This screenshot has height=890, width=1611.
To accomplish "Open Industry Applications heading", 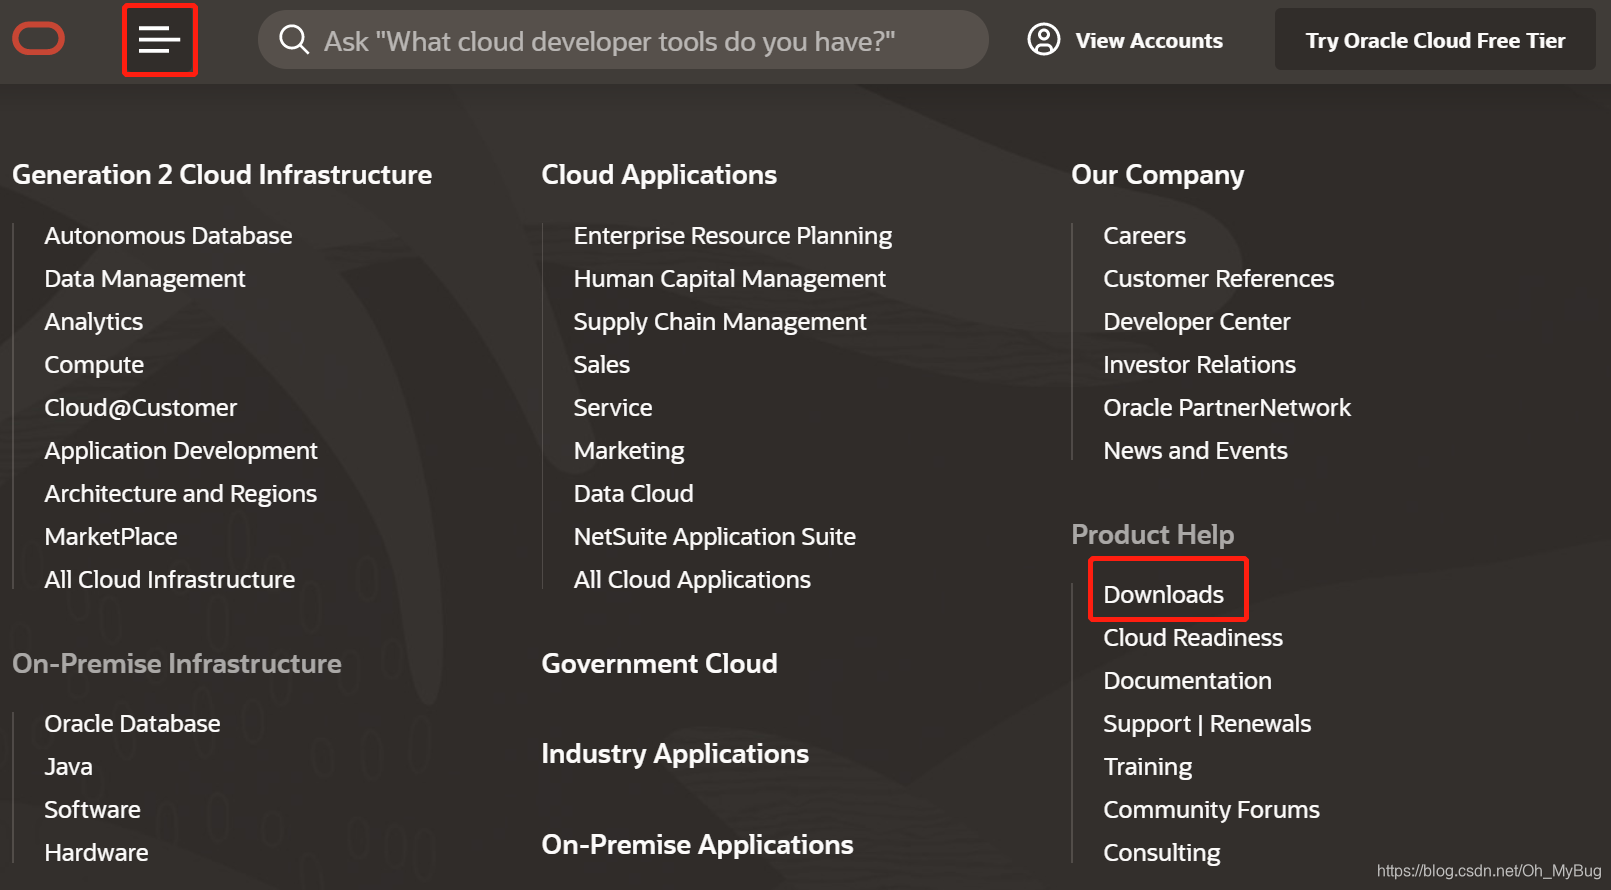I will click(x=675, y=754).
